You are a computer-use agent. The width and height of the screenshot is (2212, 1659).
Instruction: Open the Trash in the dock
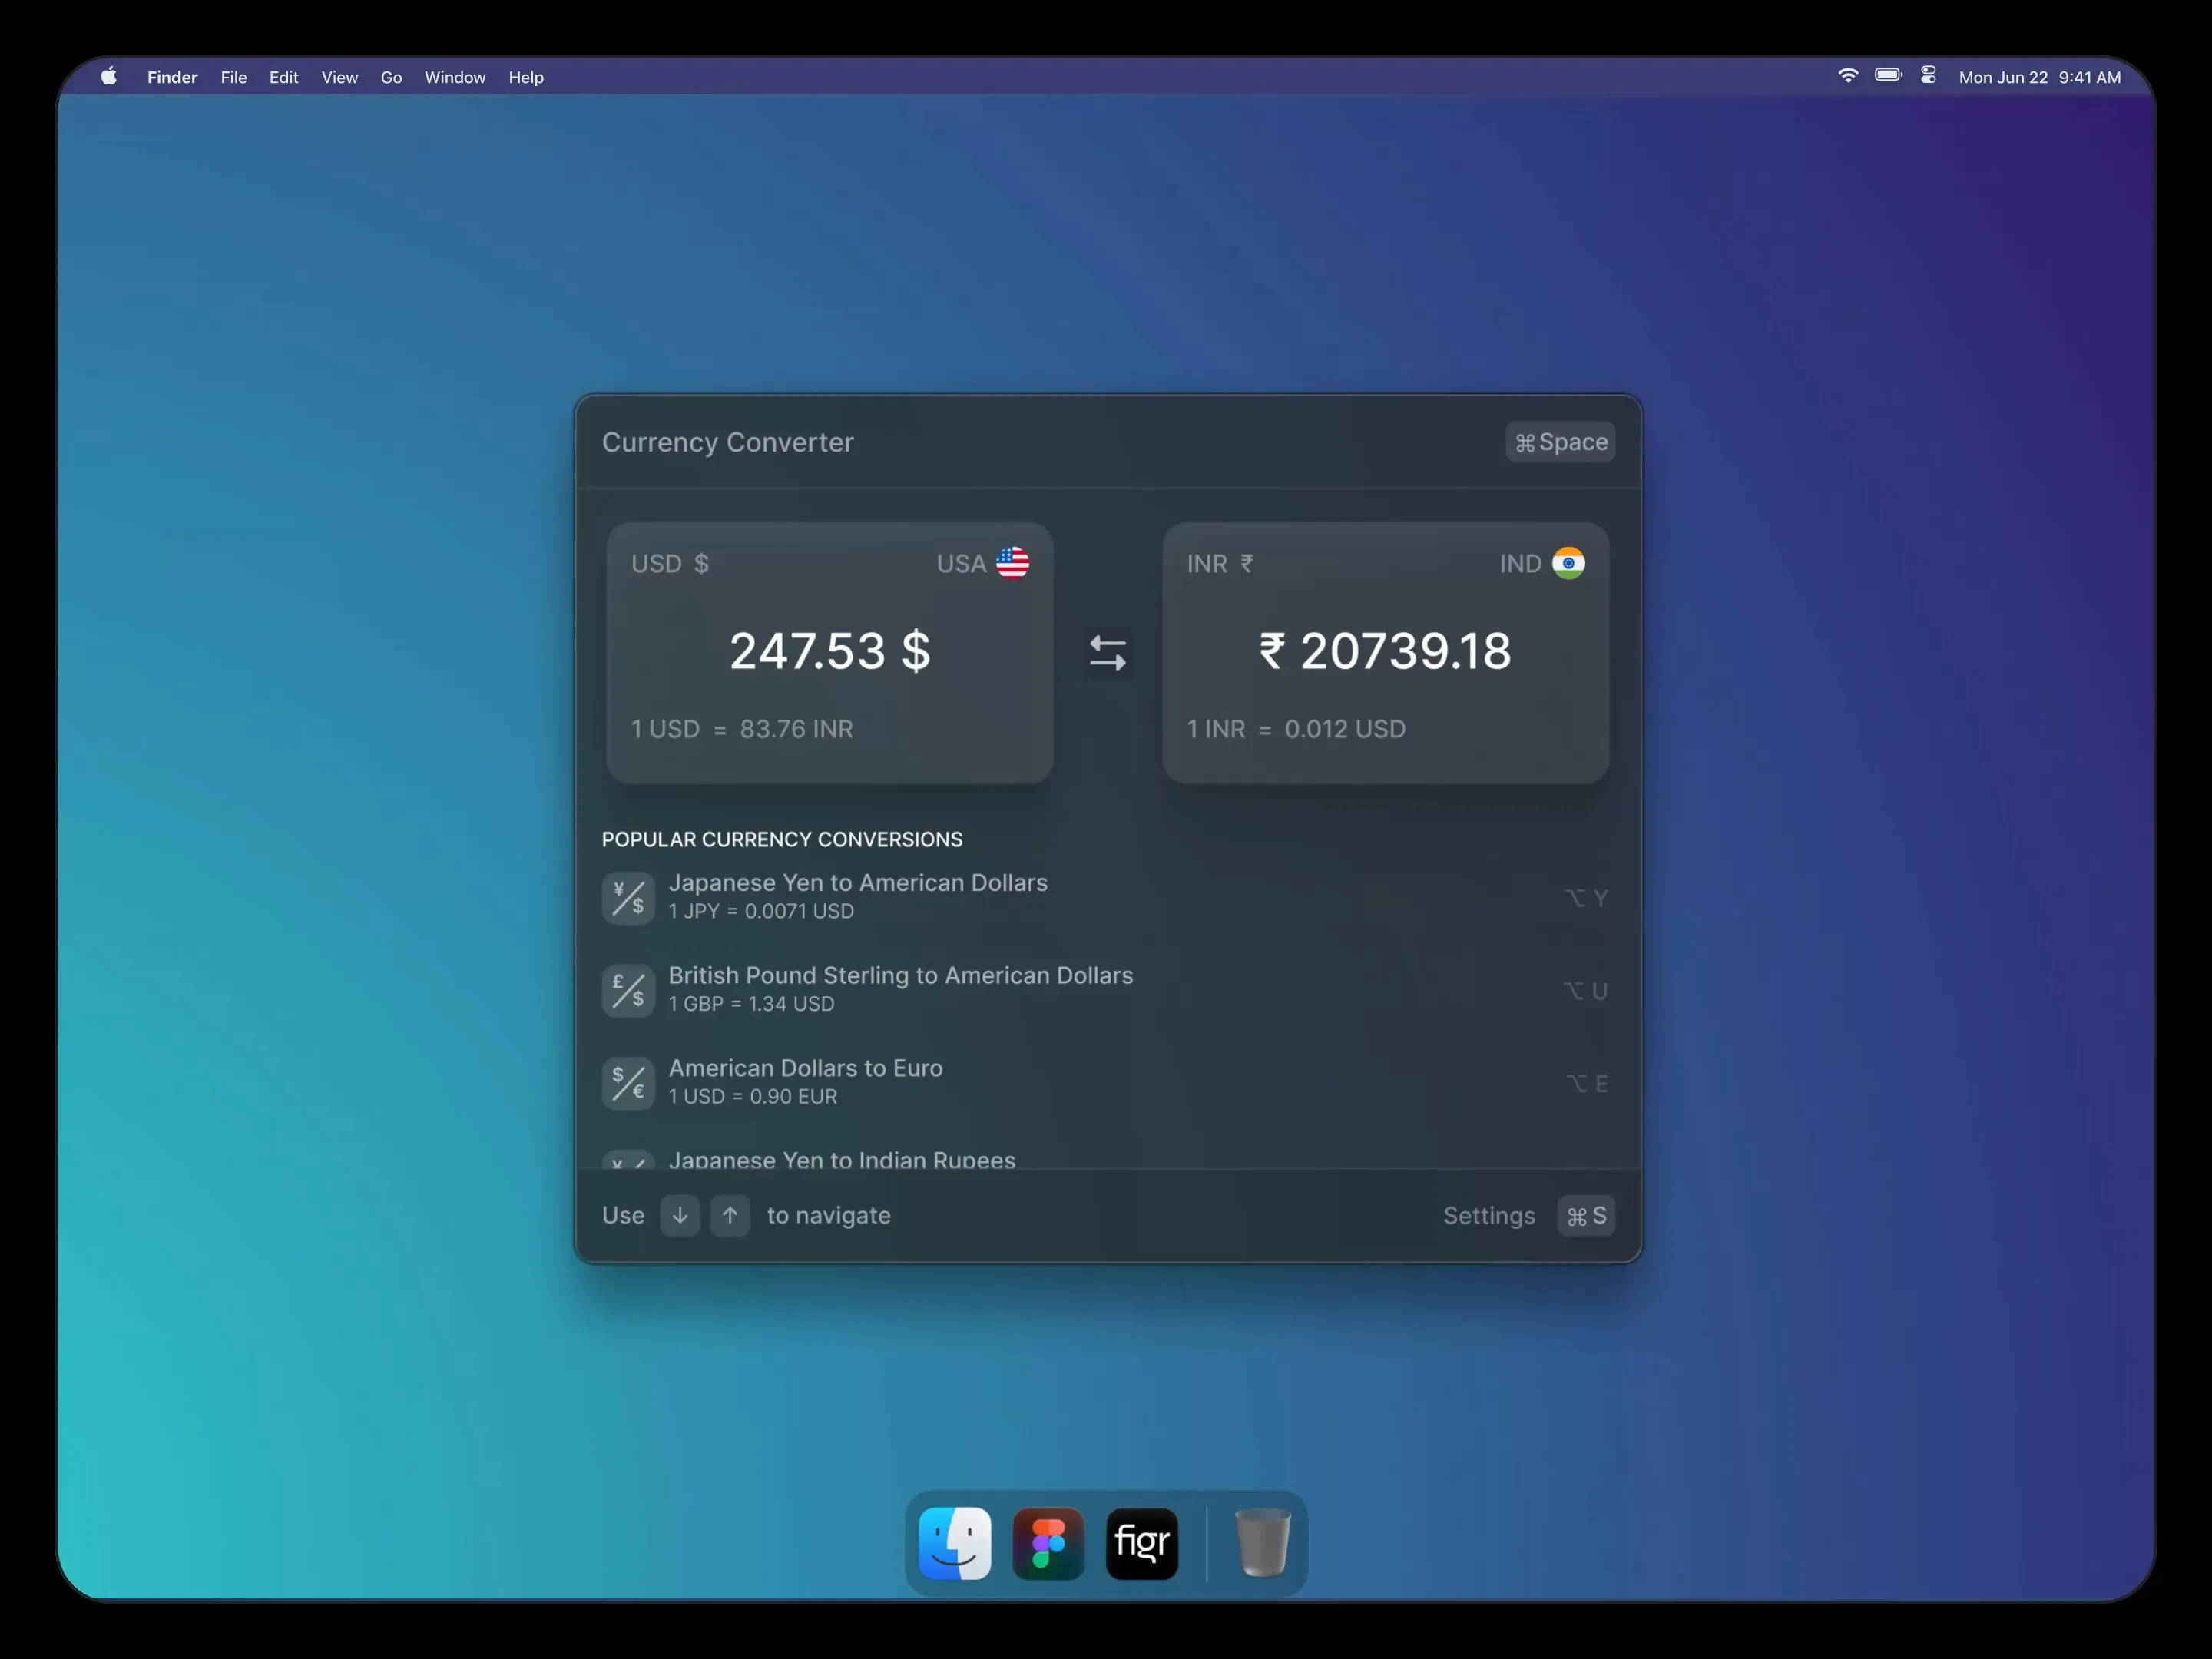coord(1262,1543)
